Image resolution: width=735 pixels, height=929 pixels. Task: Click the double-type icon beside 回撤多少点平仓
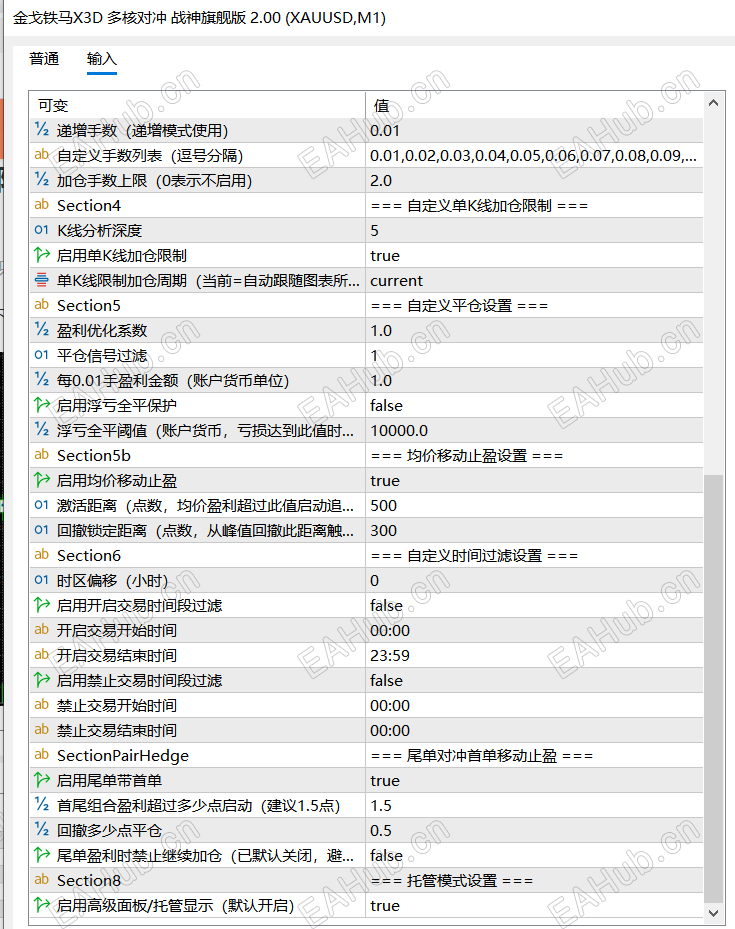point(41,830)
